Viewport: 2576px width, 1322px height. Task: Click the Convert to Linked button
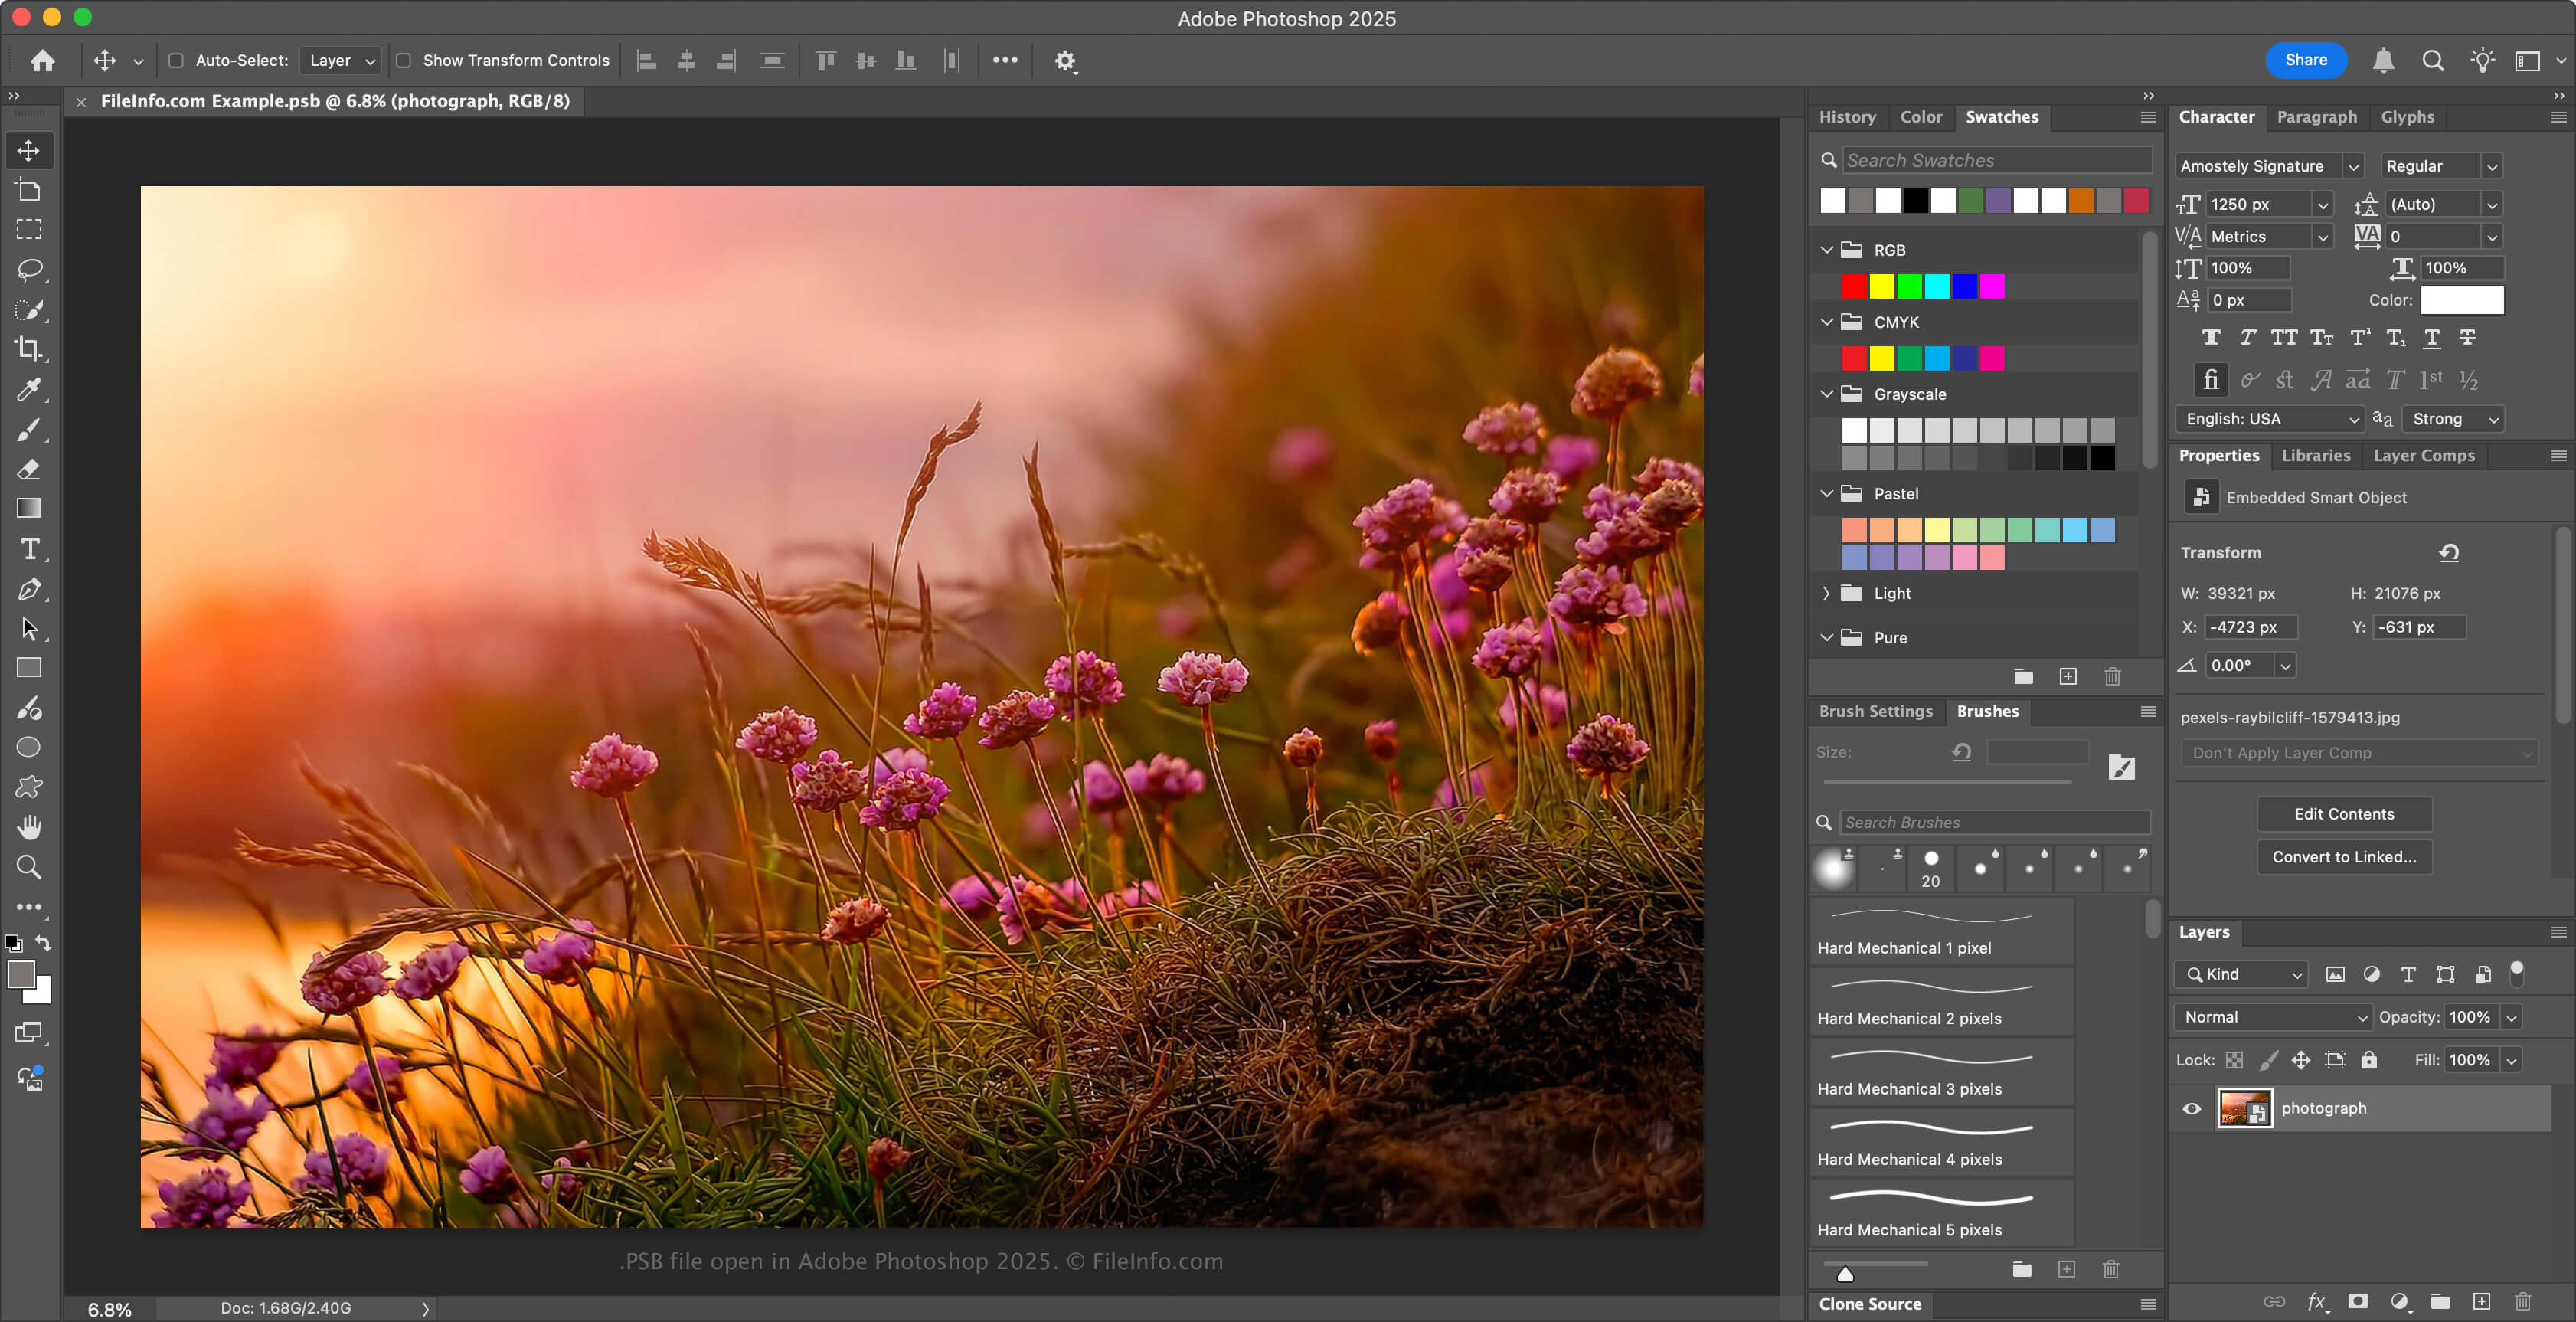click(x=2344, y=857)
